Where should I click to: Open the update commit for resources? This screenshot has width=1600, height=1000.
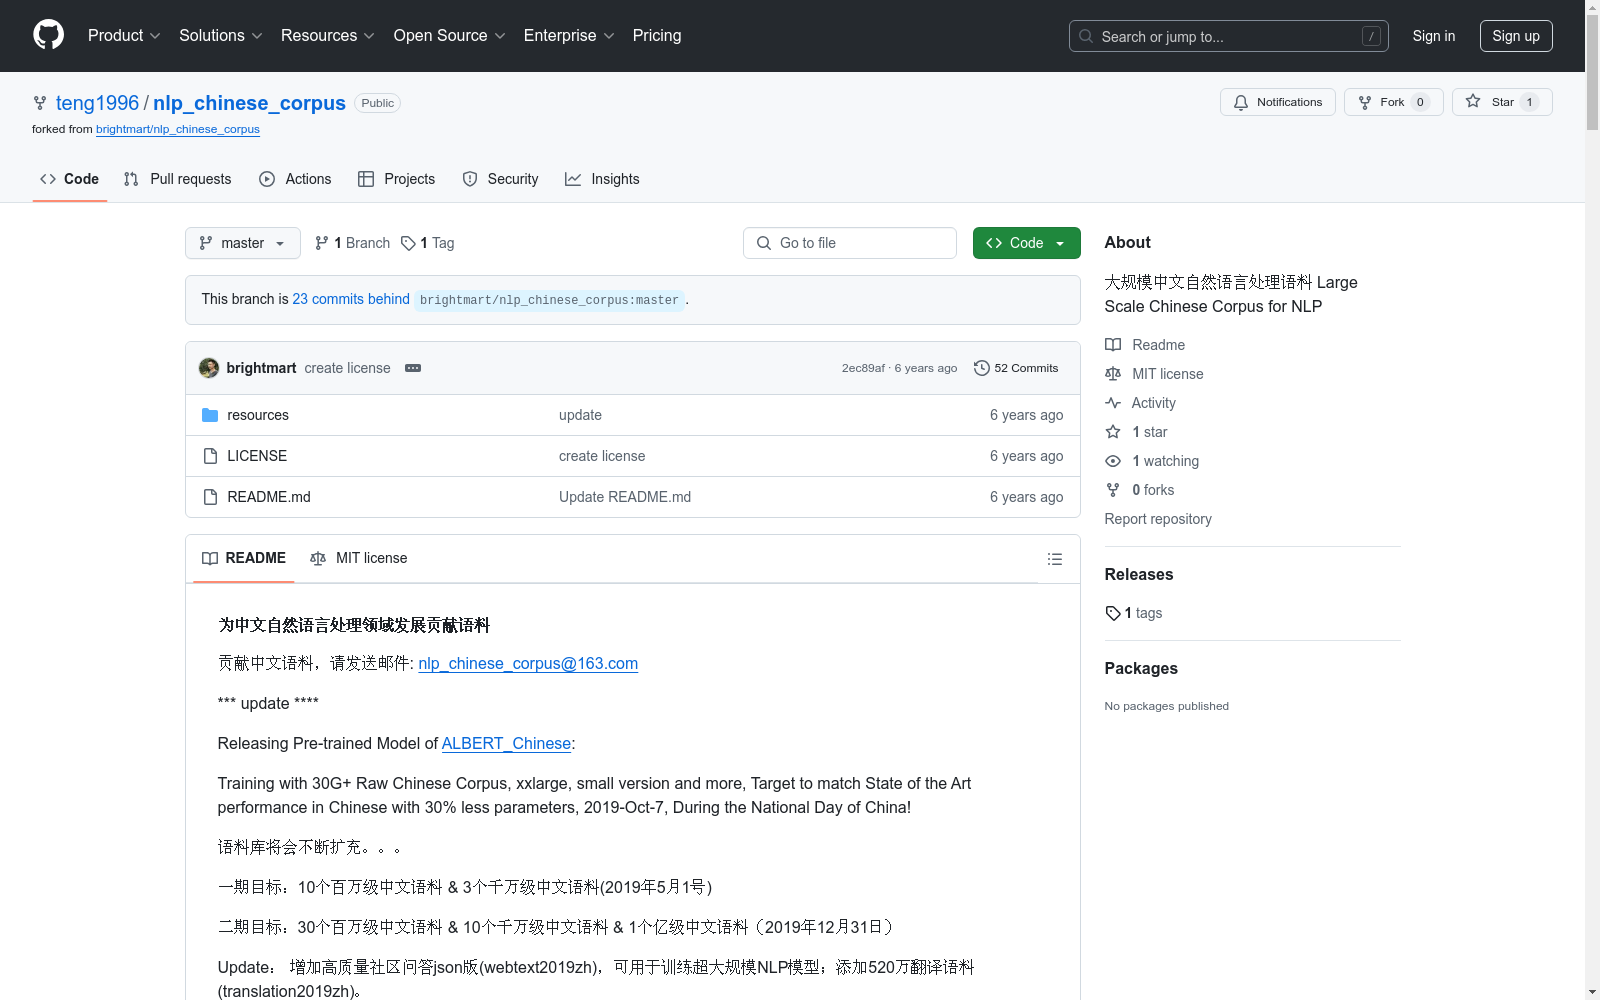pos(580,415)
